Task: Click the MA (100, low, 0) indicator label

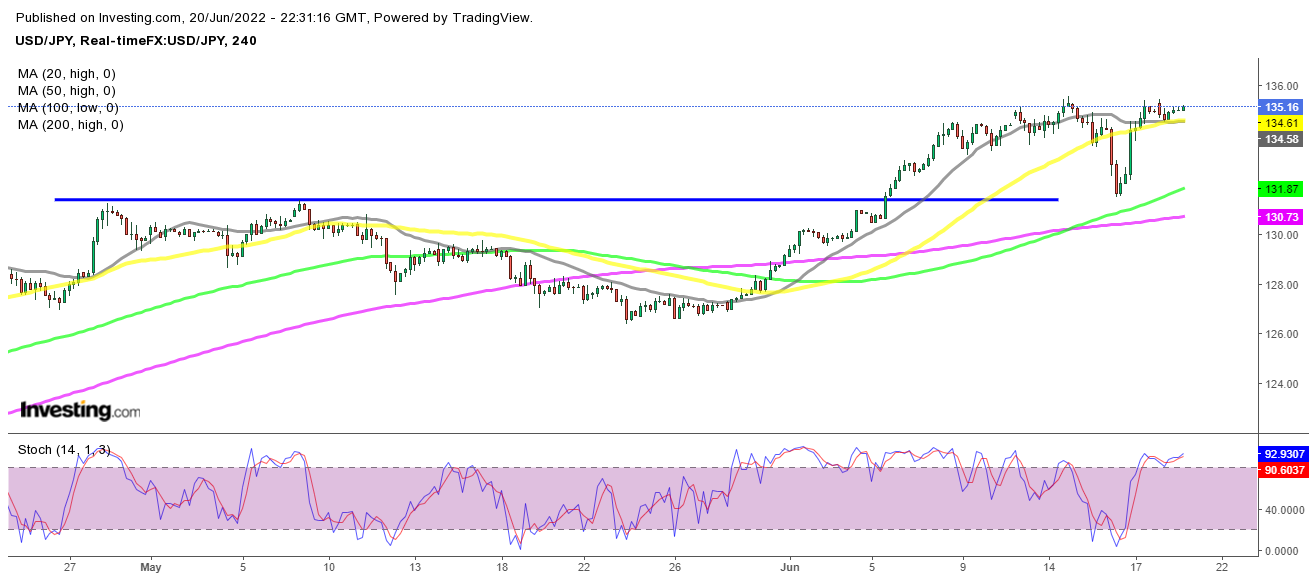Action: (67, 107)
